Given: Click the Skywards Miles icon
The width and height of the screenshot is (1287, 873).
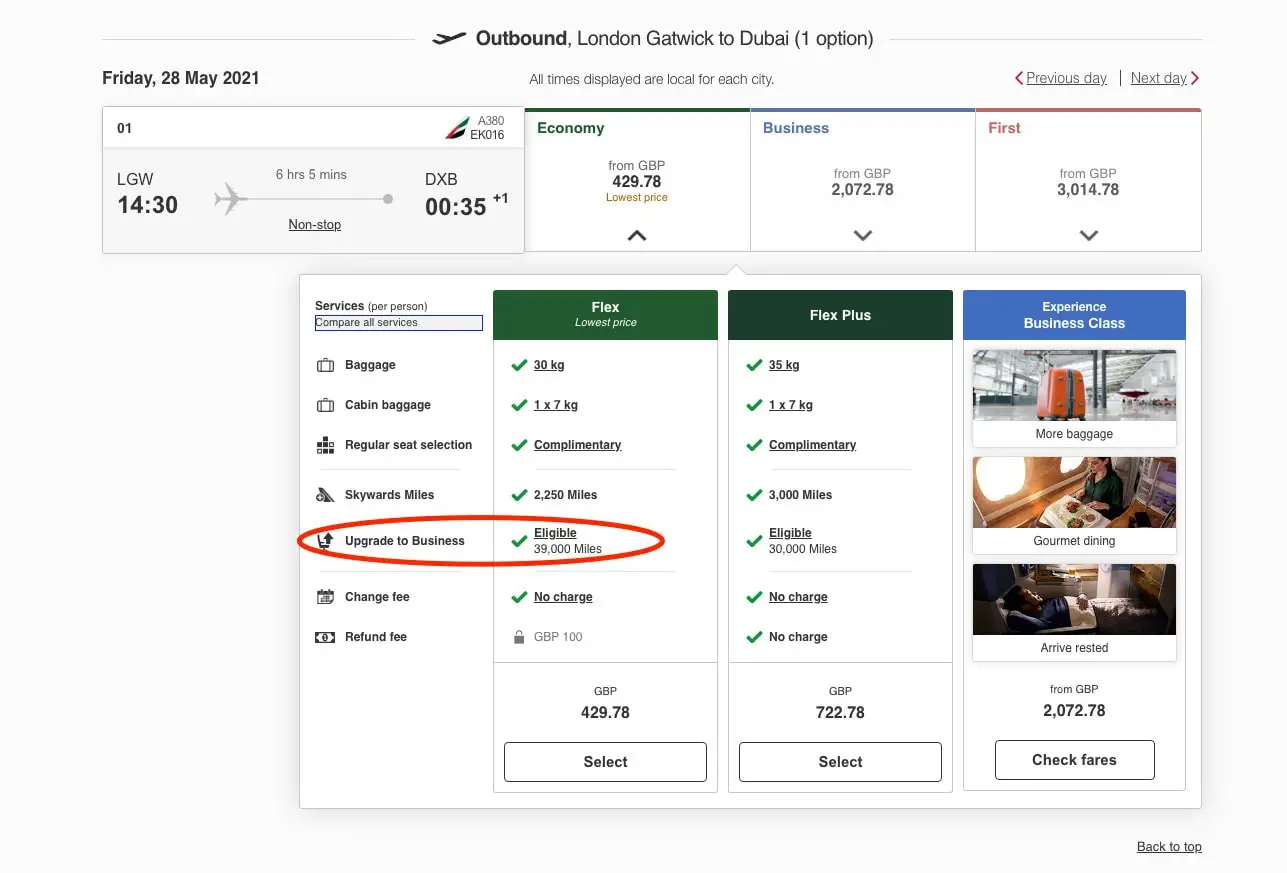Looking at the screenshot, I should 325,494.
